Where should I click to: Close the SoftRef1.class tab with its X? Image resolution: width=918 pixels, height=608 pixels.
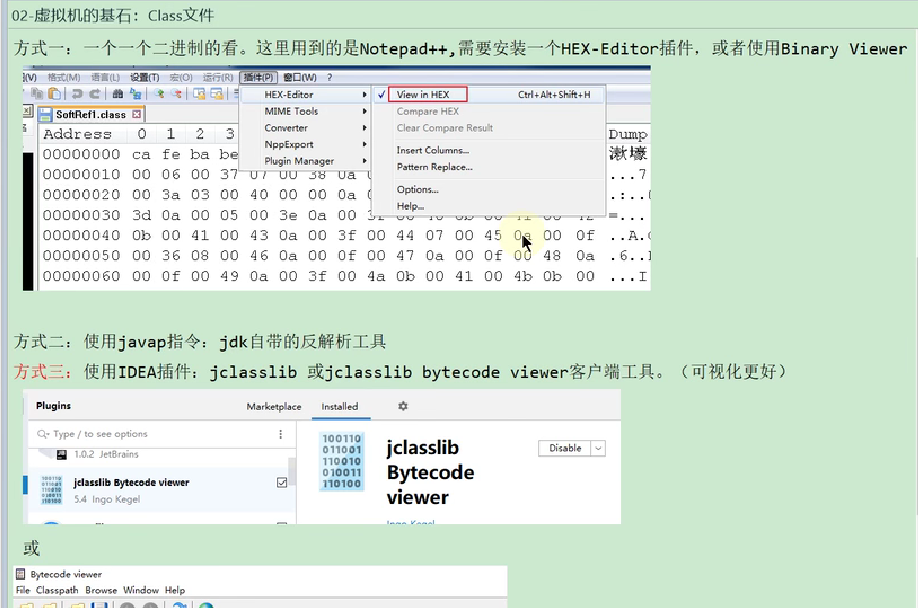point(136,114)
